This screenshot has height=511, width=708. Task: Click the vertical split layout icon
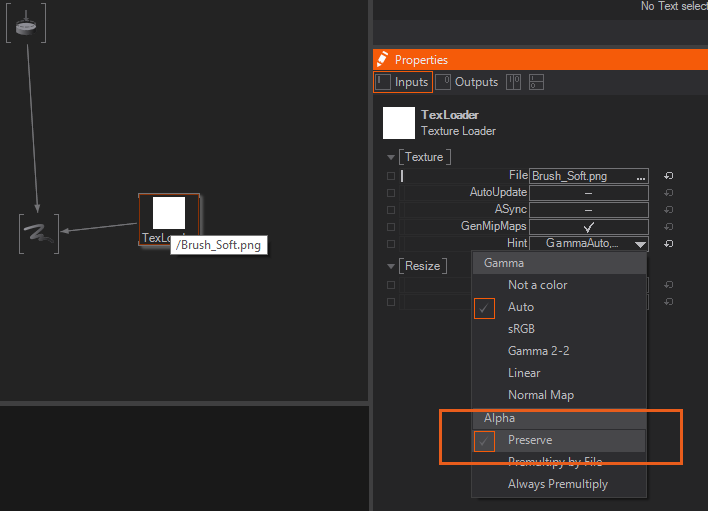pos(514,82)
